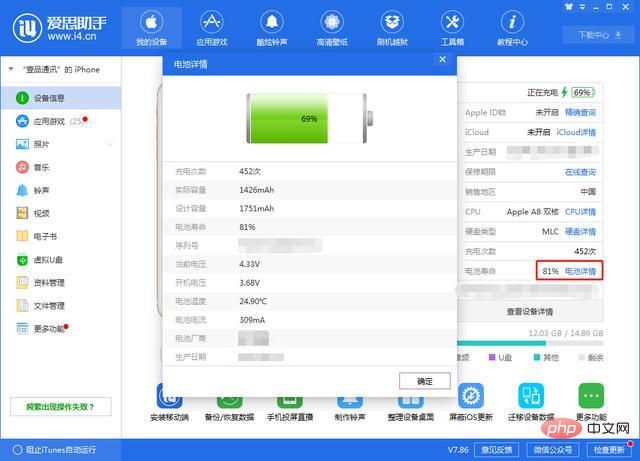Screen dimensions: 640x461
Task: Click the teal 其他 legend swatch
Action: 537,357
